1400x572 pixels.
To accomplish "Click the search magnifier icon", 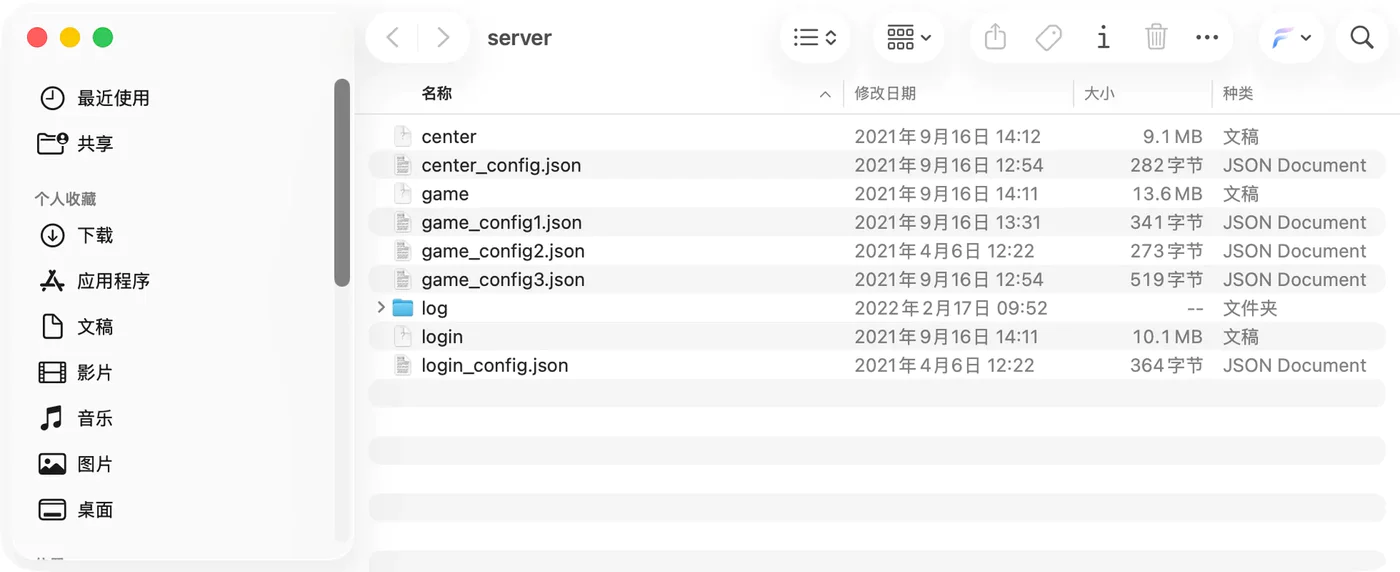I will [x=1361, y=38].
